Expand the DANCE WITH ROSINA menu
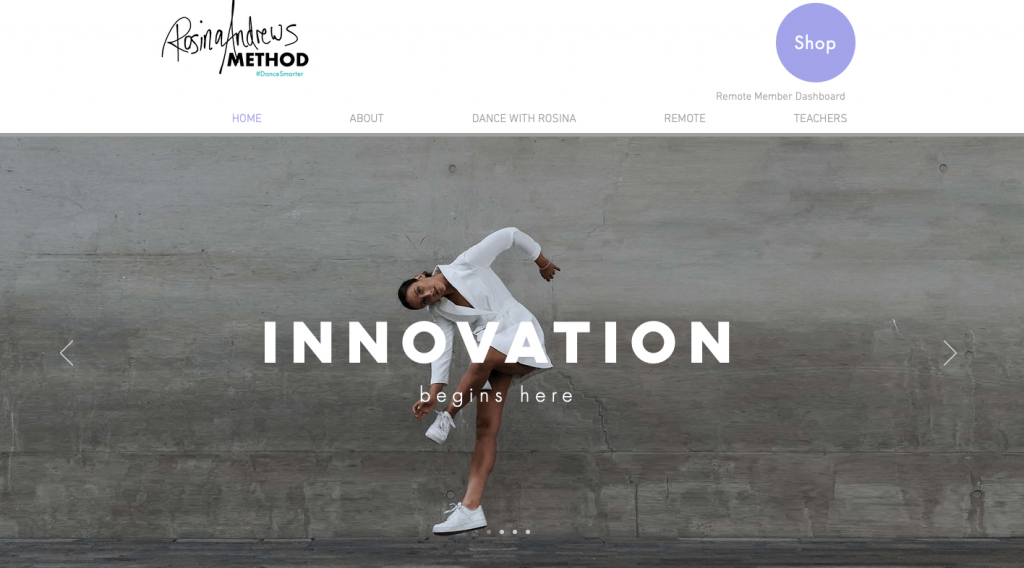The image size is (1024, 568). point(524,118)
